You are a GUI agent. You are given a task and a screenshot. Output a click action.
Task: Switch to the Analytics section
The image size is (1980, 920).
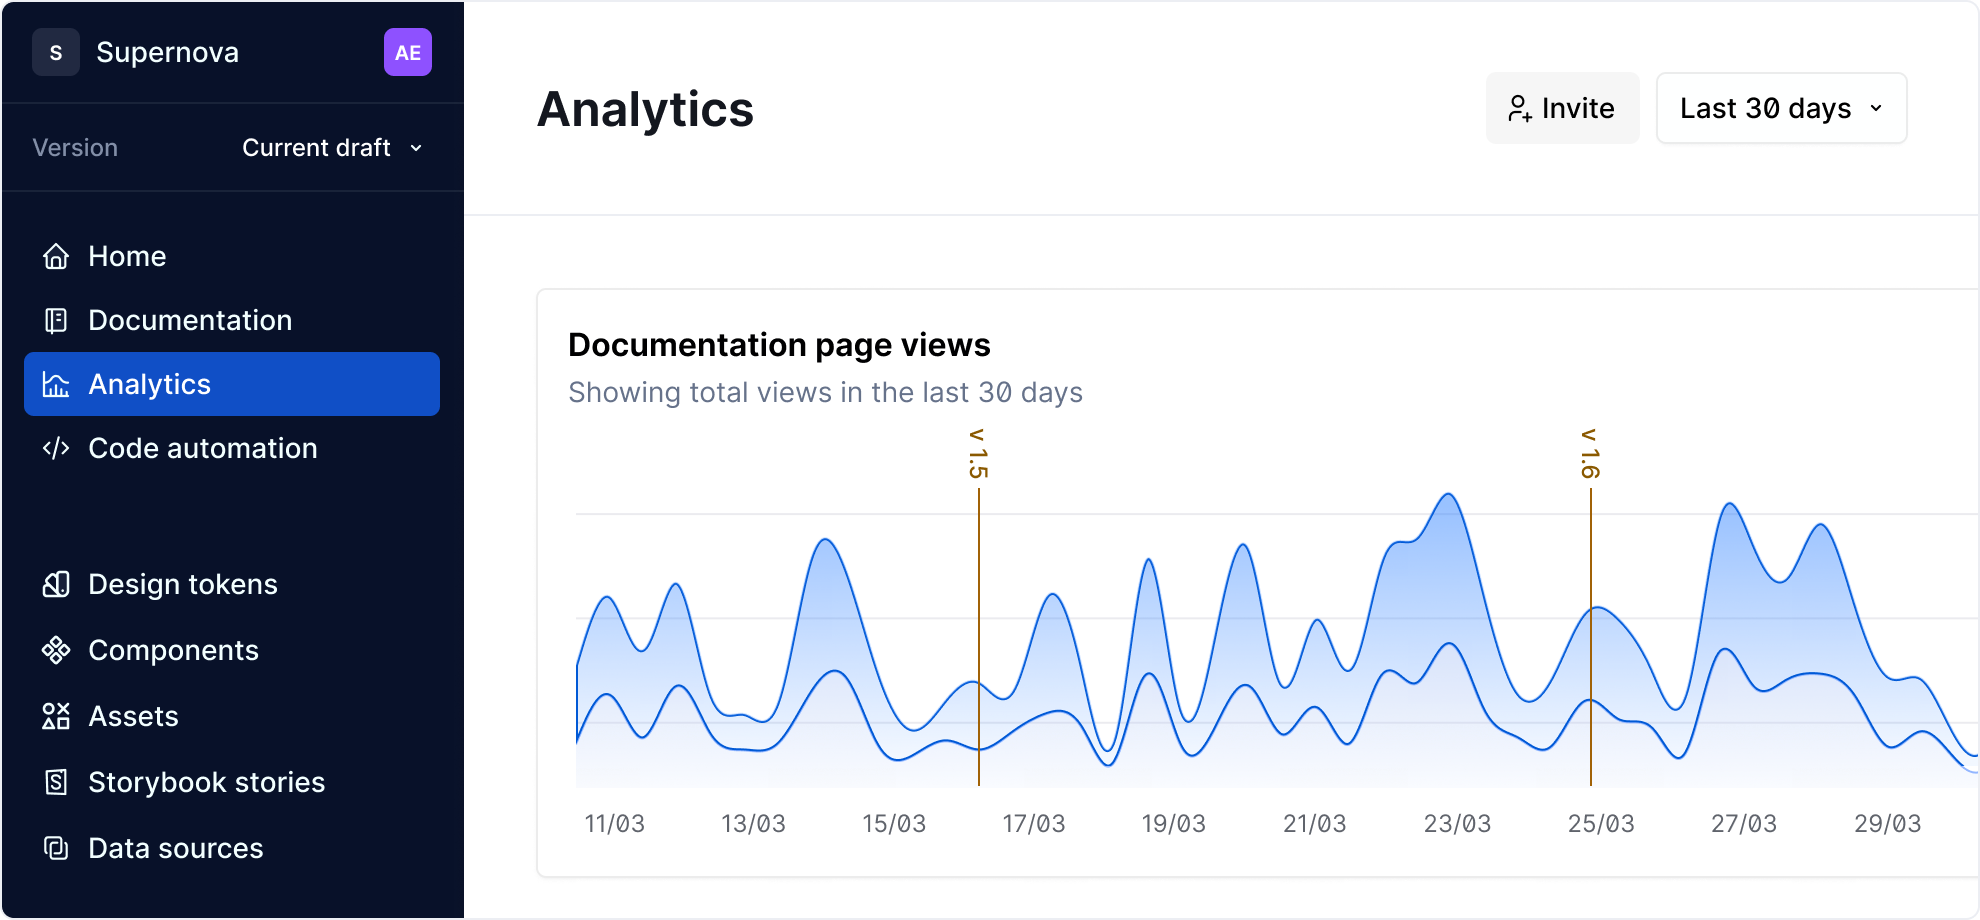[x=149, y=384]
